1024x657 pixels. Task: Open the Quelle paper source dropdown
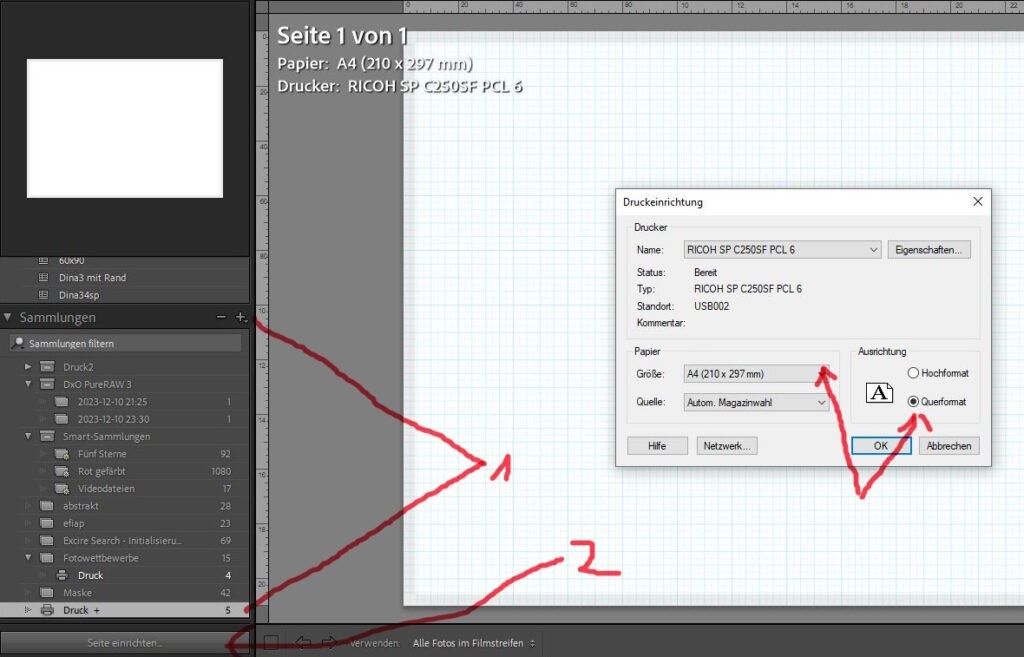pyautogui.click(x=757, y=402)
